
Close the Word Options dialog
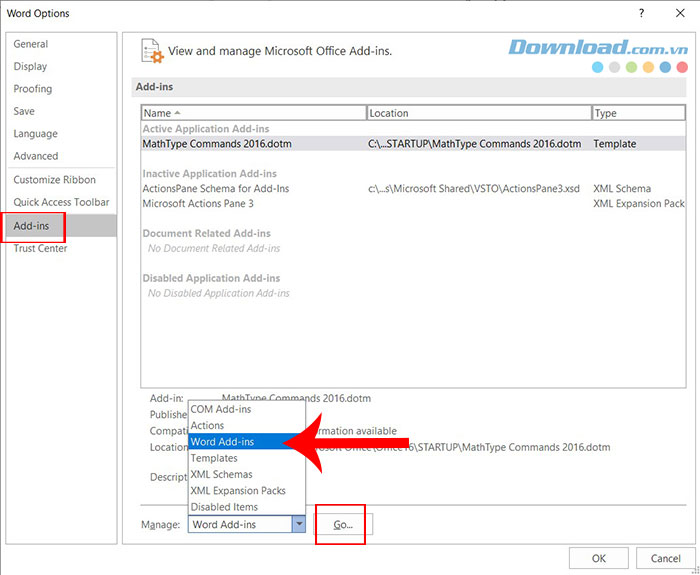pyautogui.click(x=677, y=13)
